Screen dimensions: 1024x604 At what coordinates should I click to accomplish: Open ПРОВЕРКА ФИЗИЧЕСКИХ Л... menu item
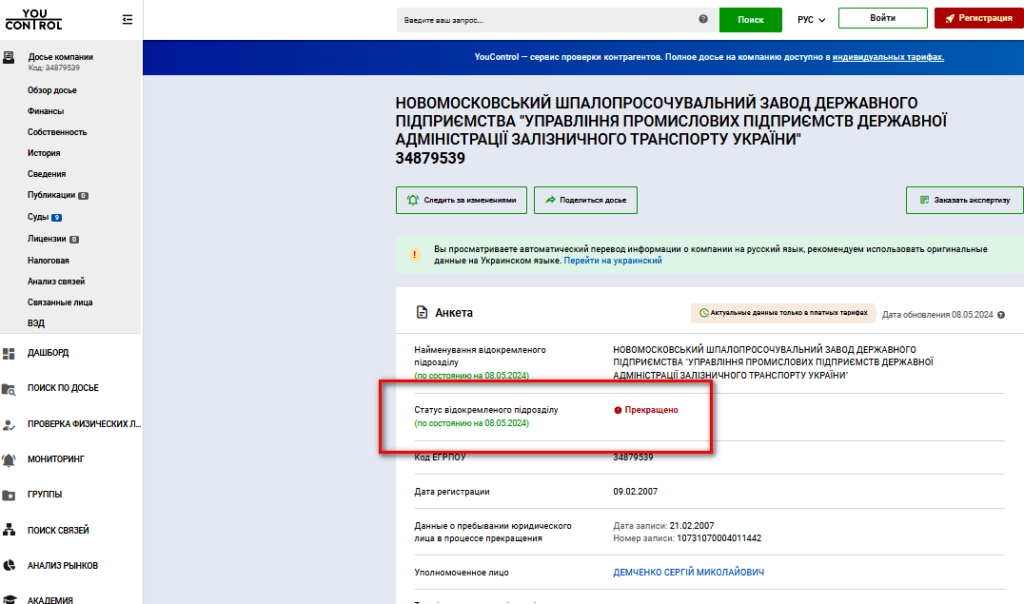tap(84, 424)
